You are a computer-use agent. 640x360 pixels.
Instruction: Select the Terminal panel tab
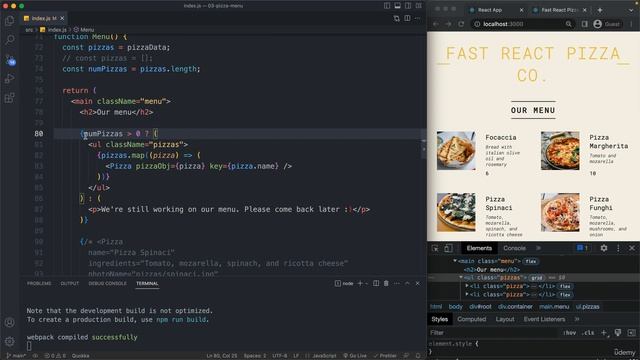[x=147, y=283]
